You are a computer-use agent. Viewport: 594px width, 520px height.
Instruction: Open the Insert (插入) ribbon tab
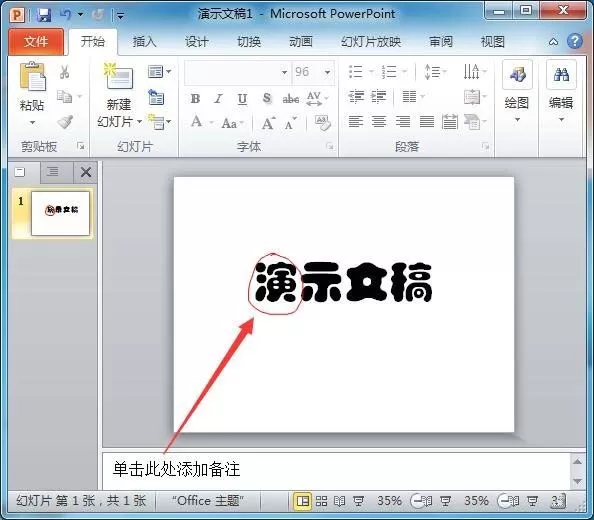coord(144,41)
